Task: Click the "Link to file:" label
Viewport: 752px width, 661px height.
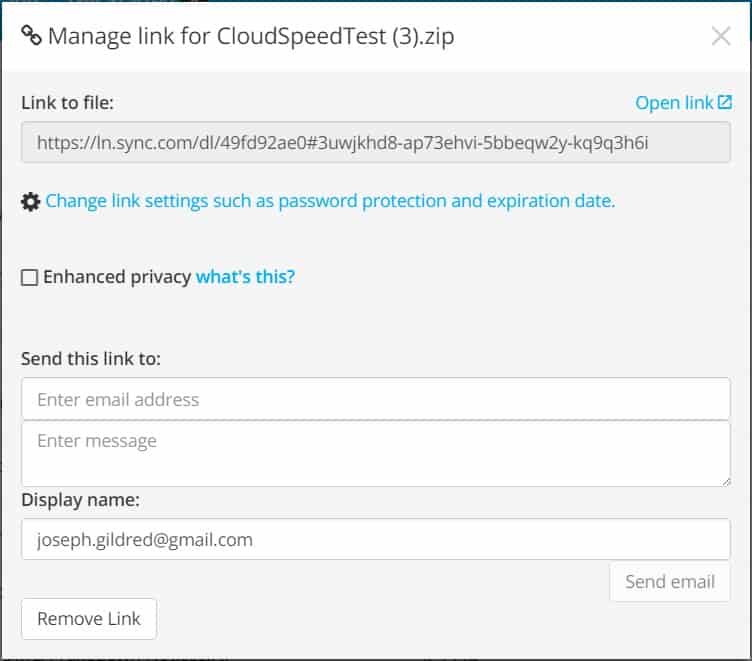Action: click(68, 103)
